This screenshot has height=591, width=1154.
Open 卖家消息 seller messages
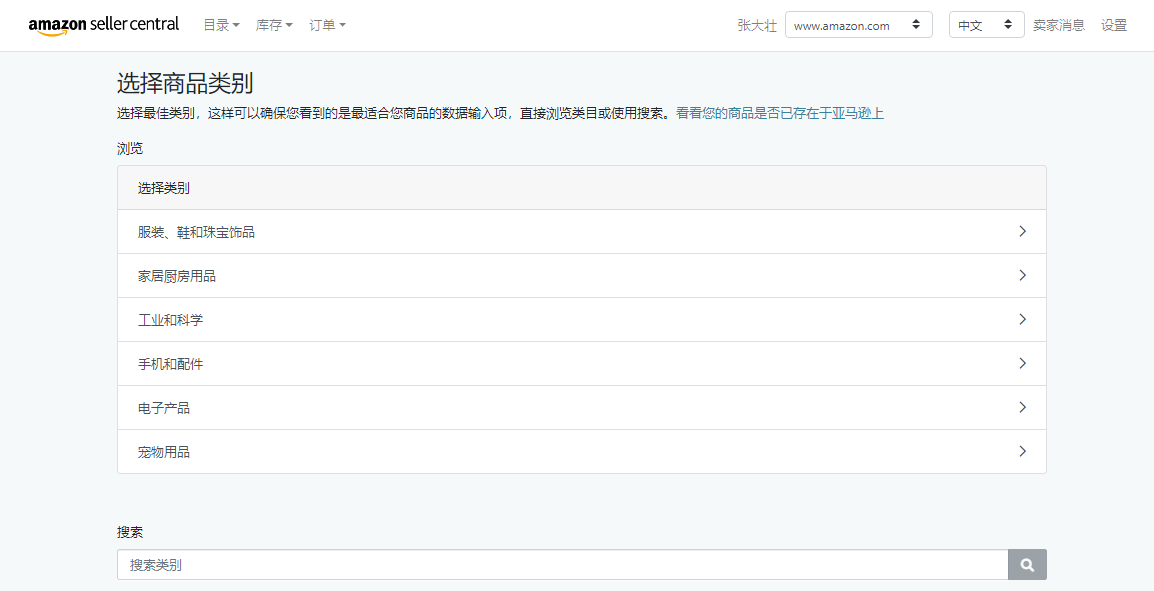[x=1059, y=25]
